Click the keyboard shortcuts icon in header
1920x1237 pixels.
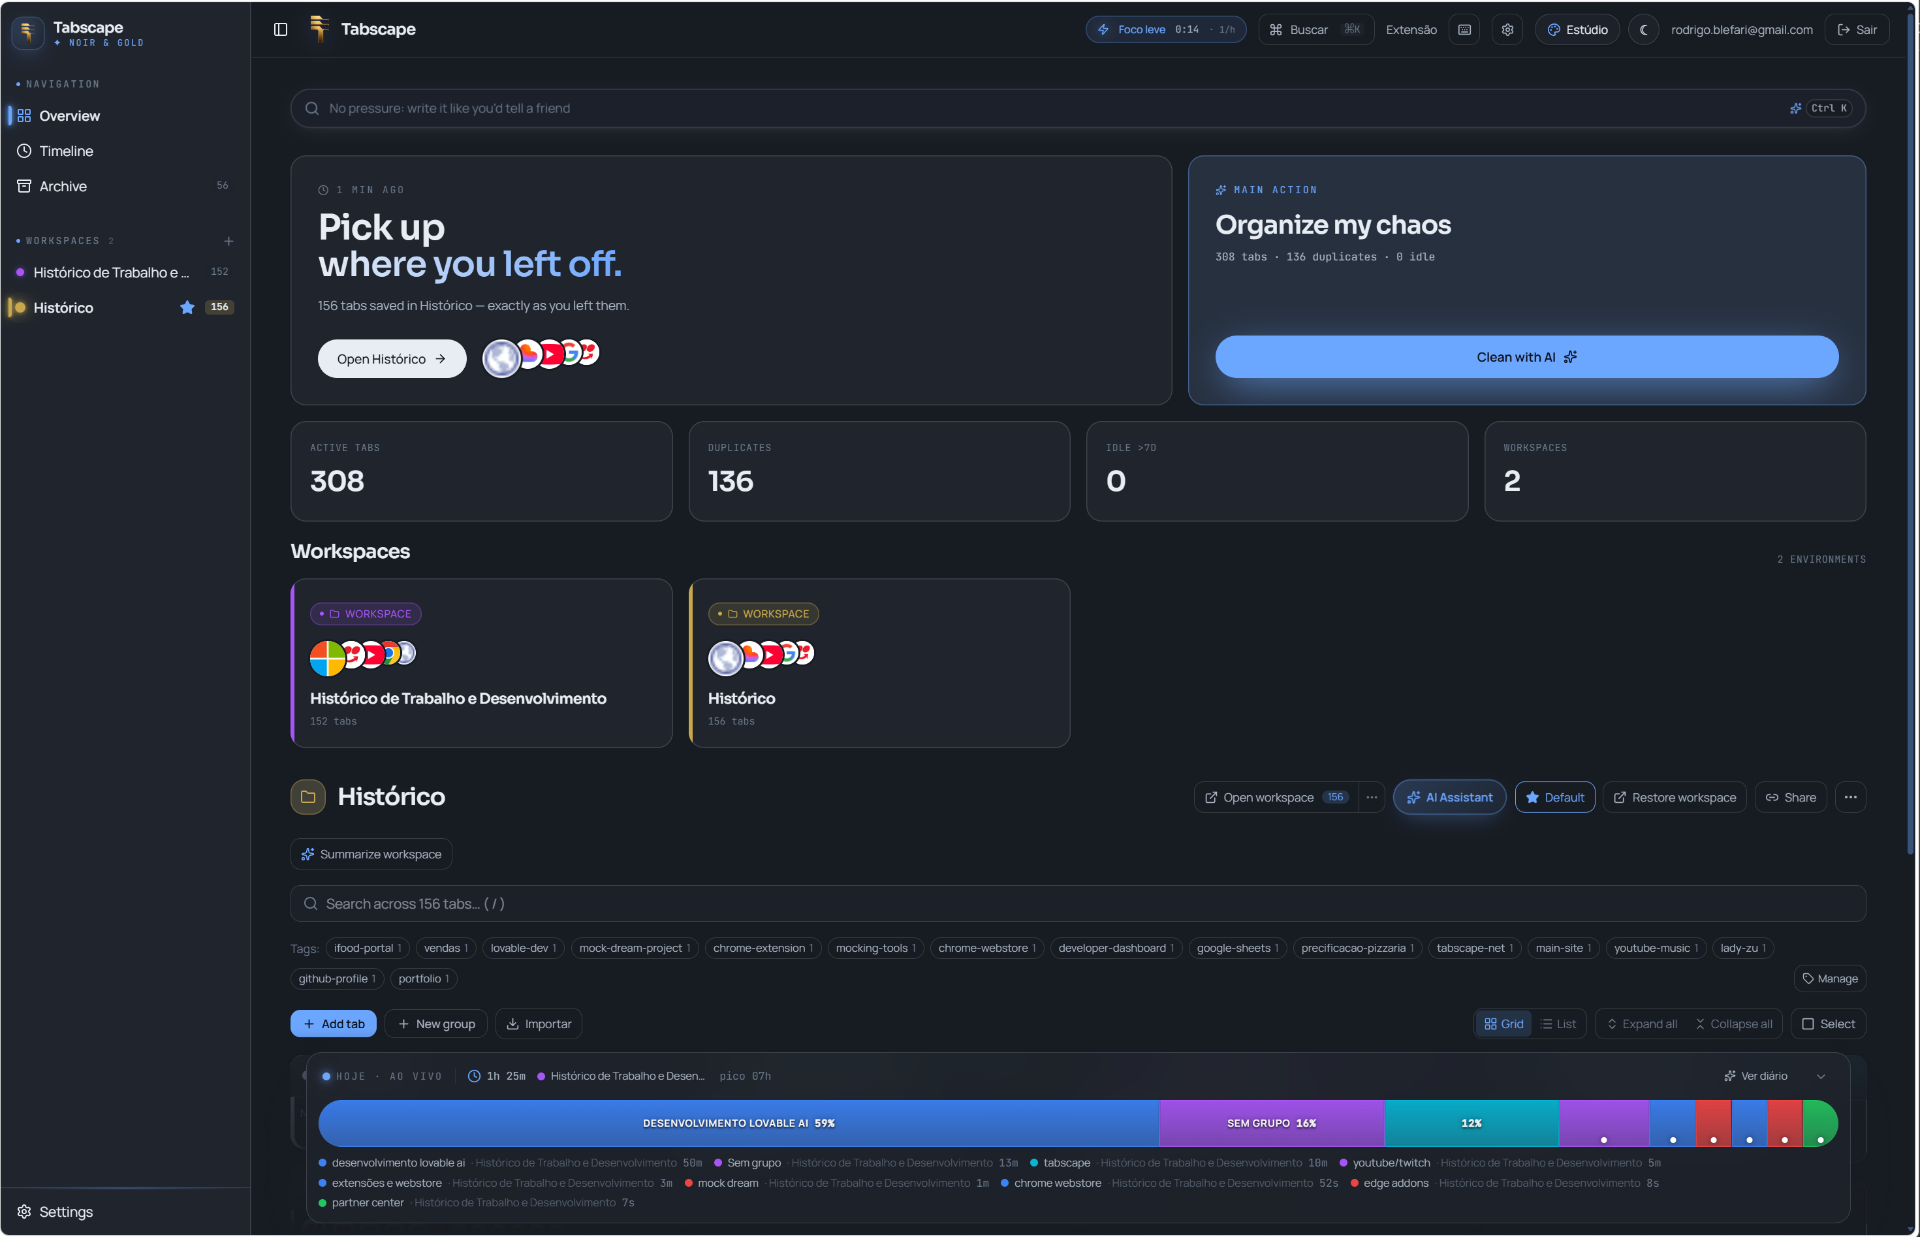(x=1465, y=30)
